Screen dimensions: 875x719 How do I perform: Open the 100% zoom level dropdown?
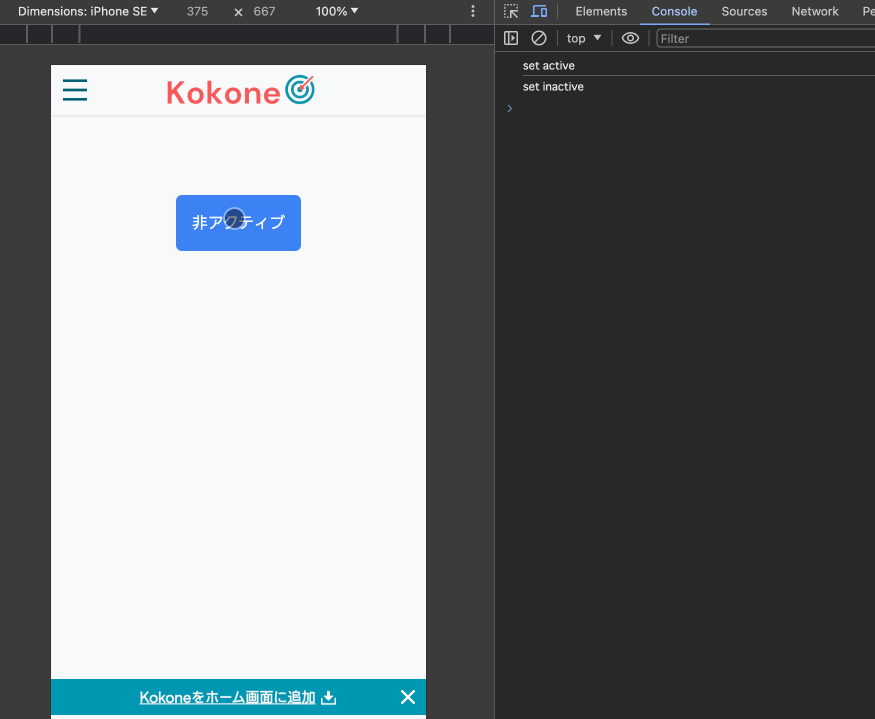pyautogui.click(x=335, y=11)
